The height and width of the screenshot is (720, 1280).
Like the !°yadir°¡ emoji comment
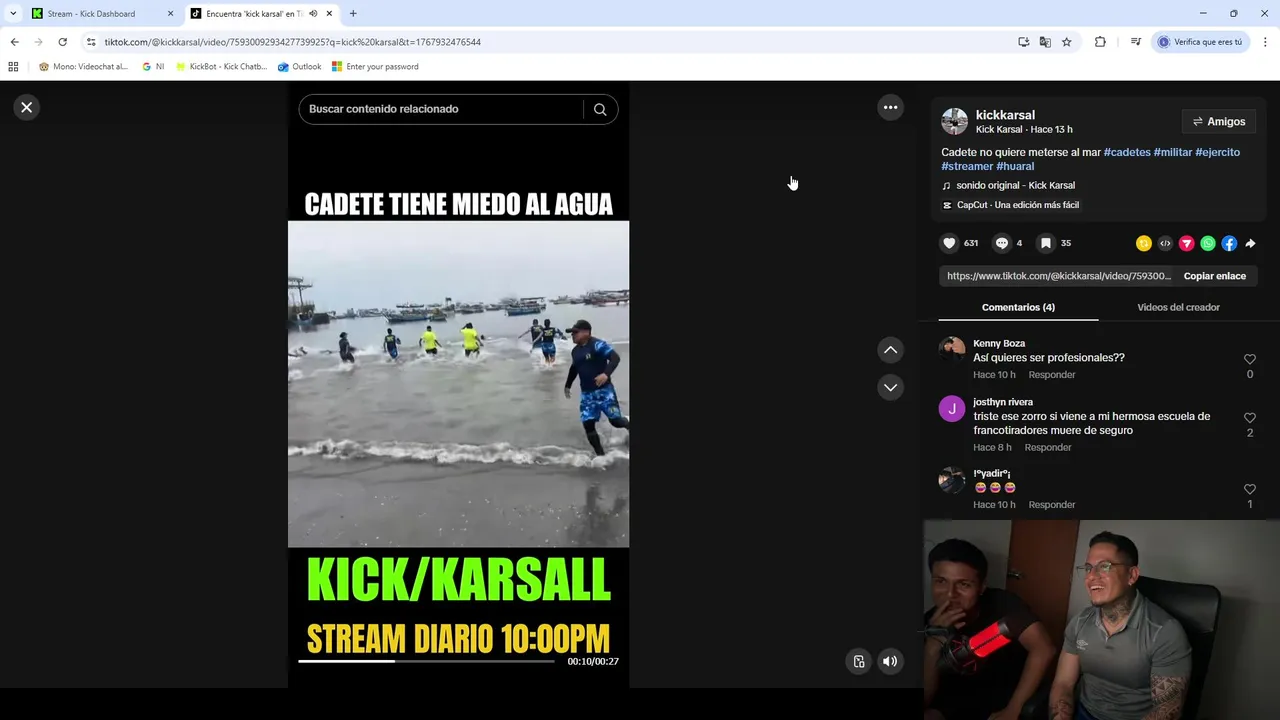(x=1250, y=489)
